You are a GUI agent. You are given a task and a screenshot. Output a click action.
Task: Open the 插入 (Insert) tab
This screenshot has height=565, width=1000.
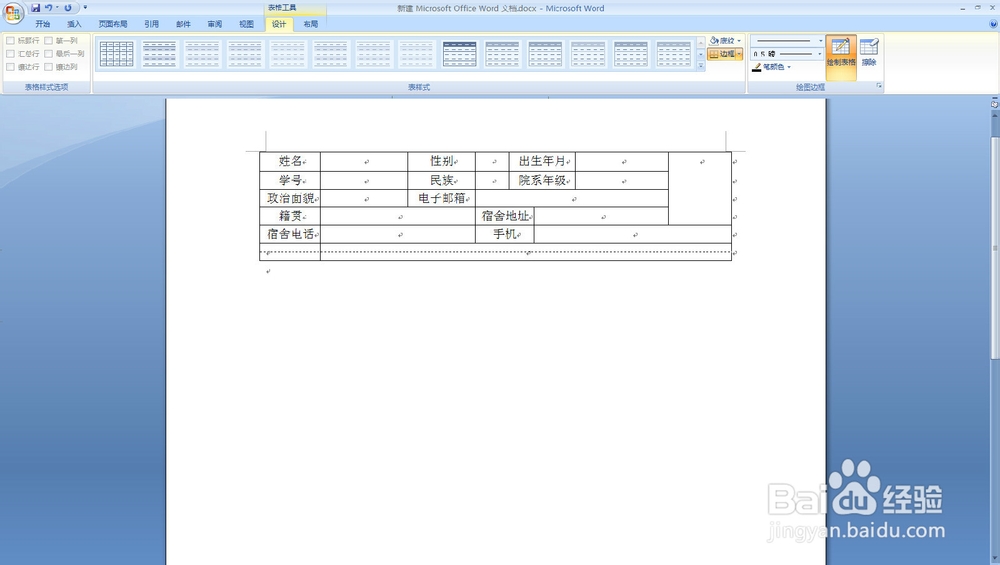click(75, 24)
